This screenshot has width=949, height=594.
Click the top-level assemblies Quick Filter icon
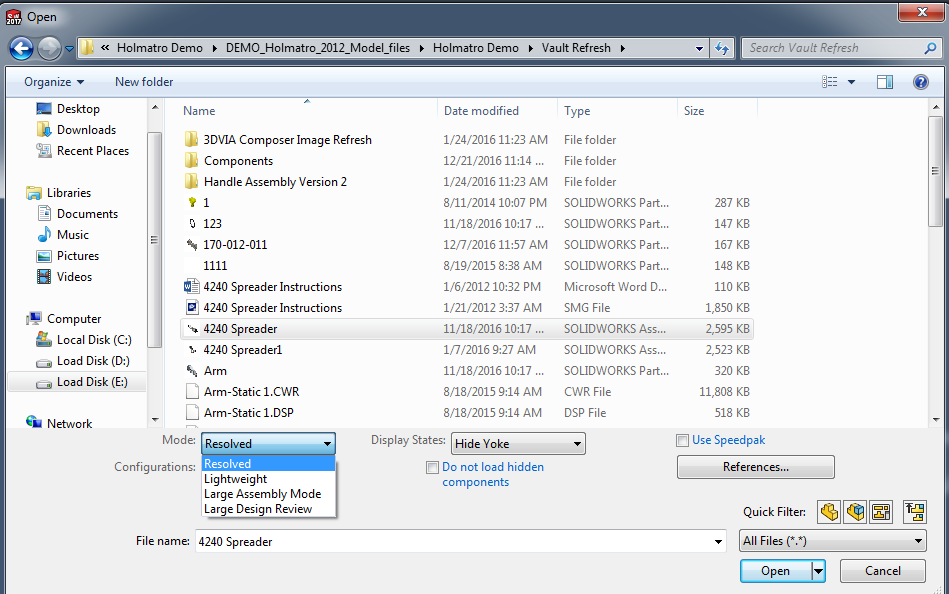[x=914, y=512]
